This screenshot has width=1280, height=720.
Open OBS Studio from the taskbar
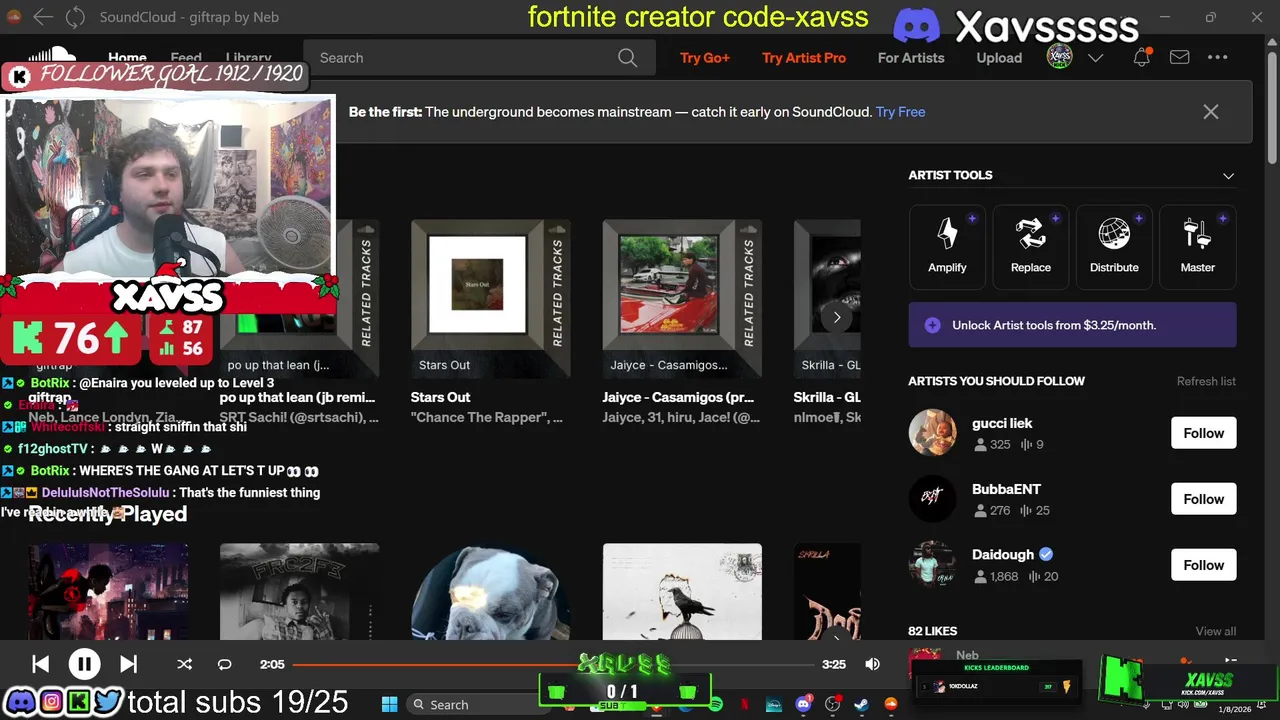tap(832, 705)
